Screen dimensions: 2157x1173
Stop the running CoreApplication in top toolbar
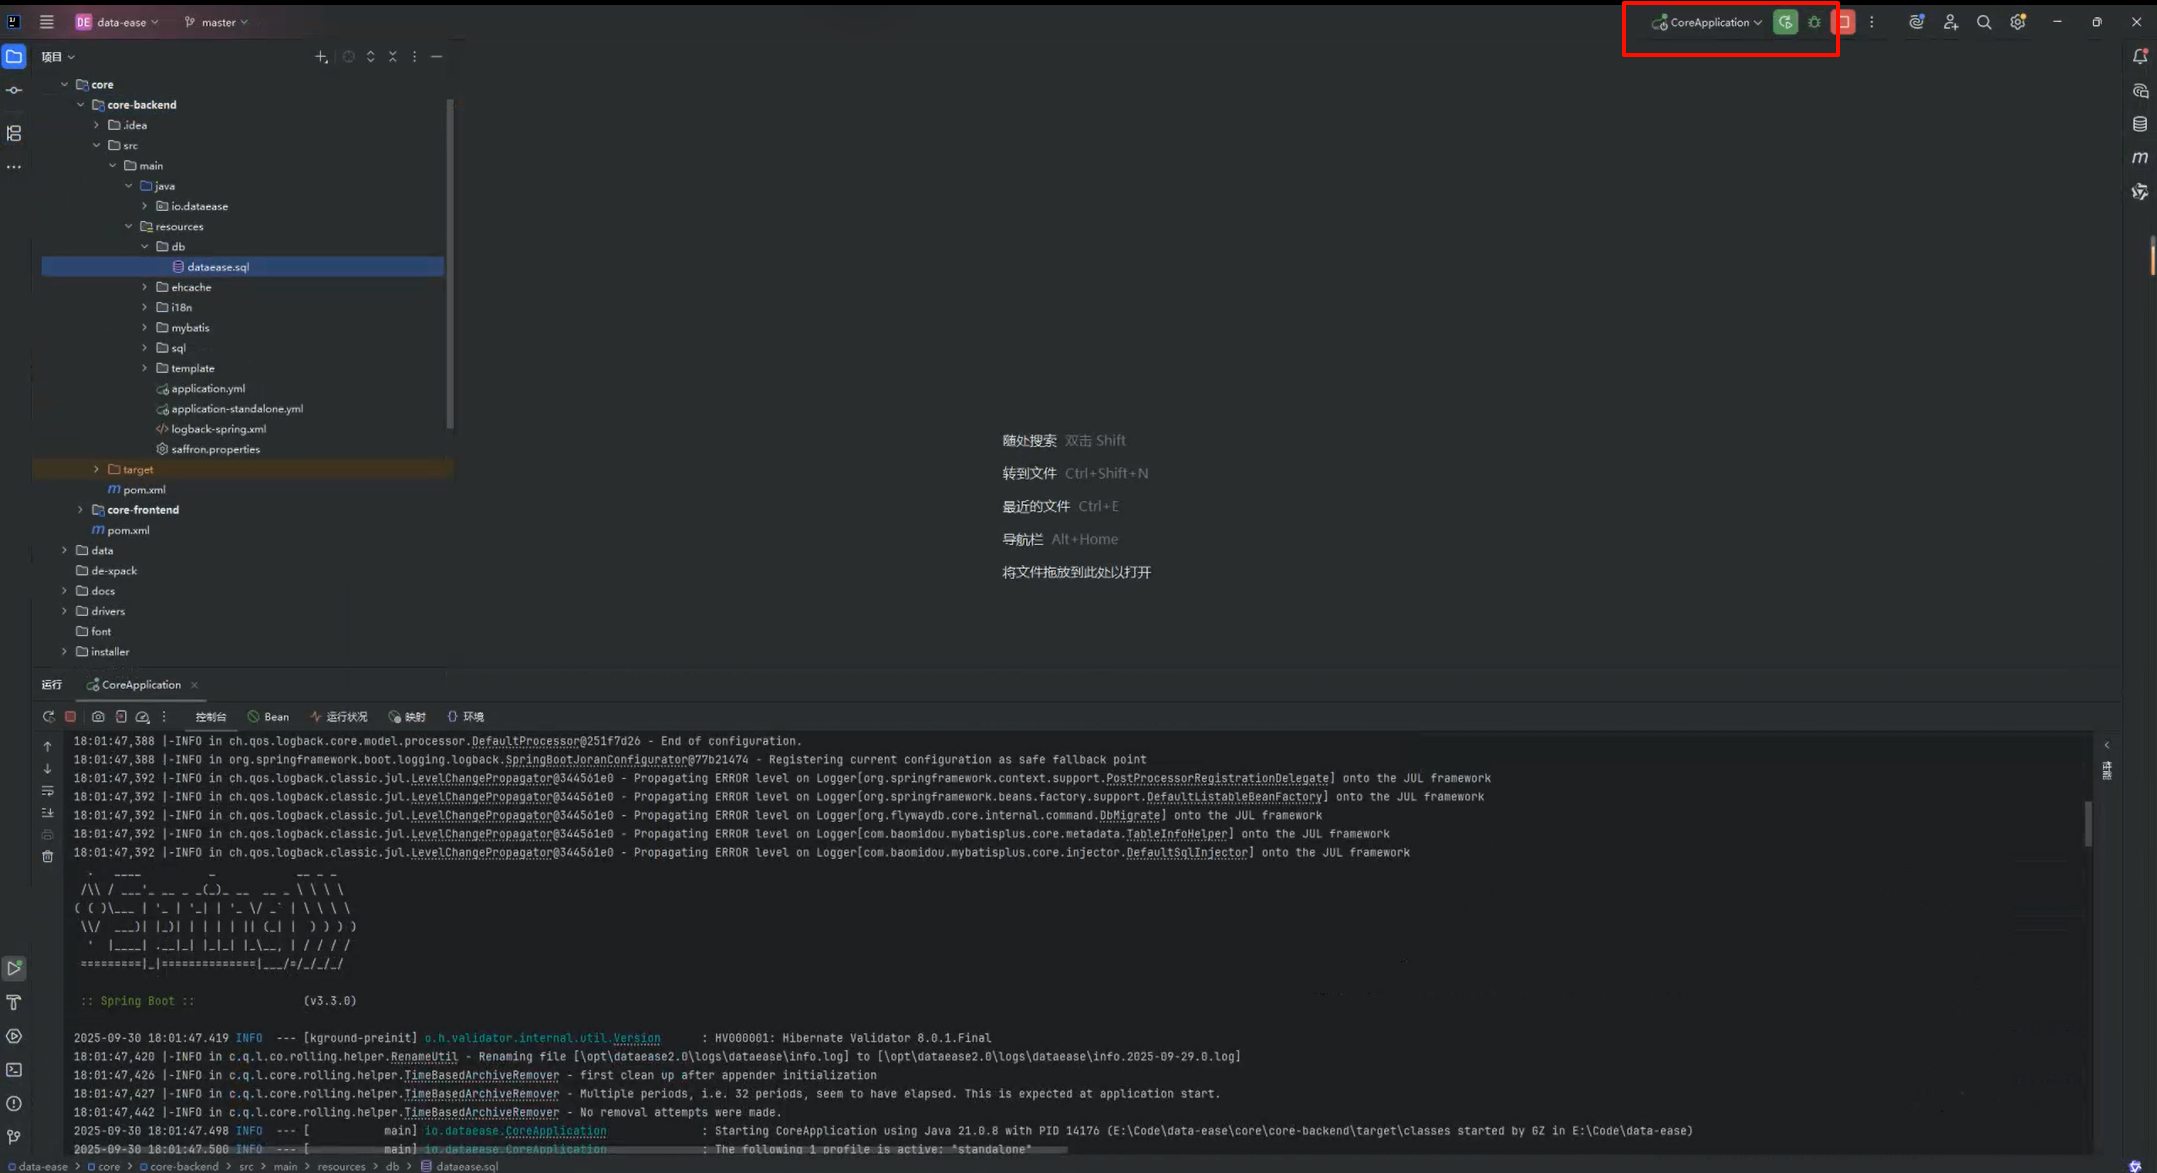click(x=1844, y=22)
